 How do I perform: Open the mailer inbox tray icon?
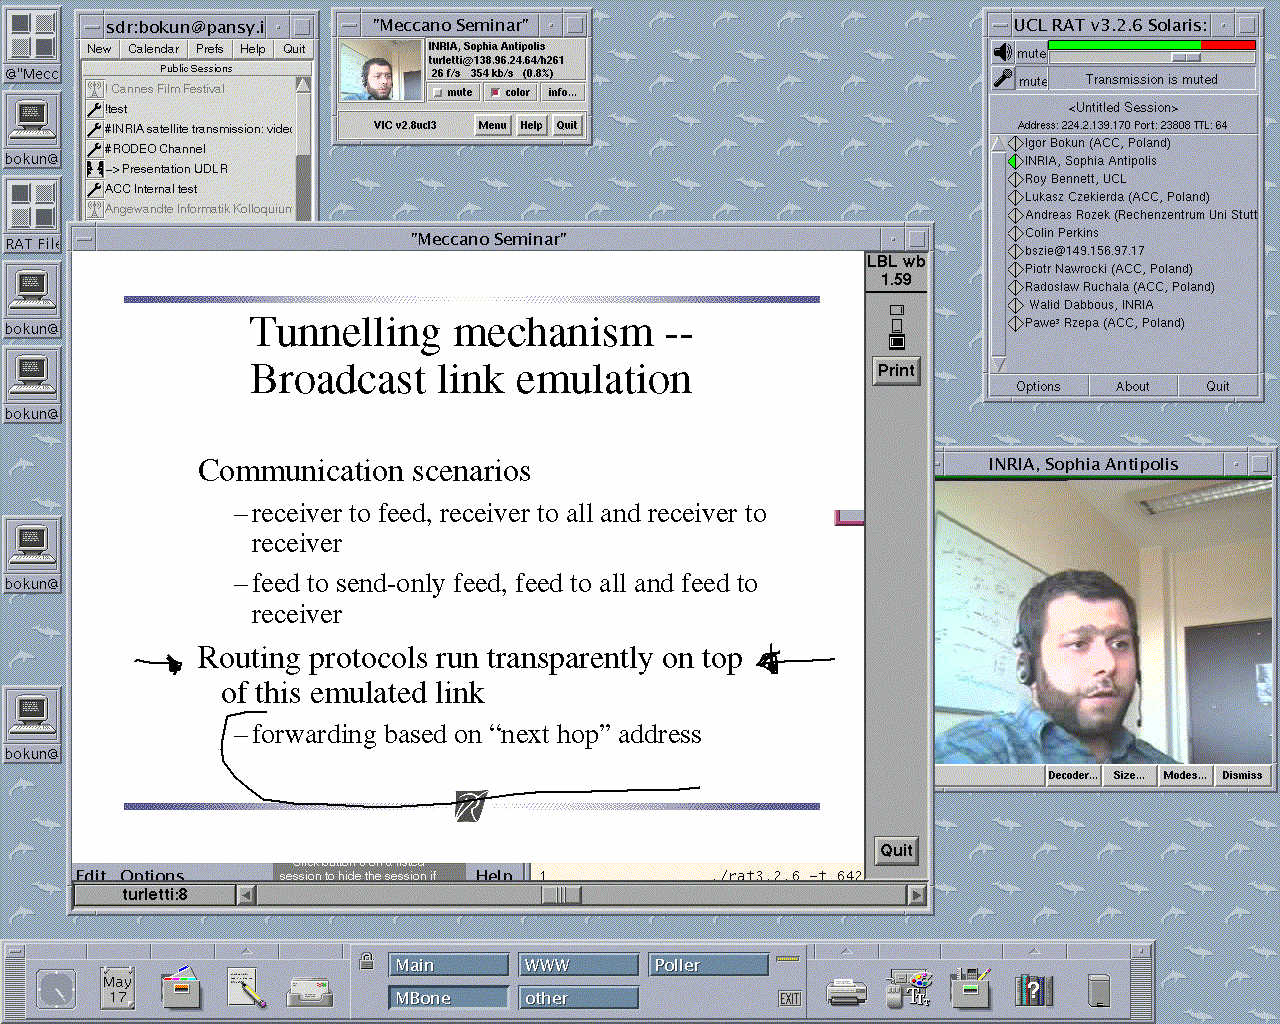(x=310, y=991)
